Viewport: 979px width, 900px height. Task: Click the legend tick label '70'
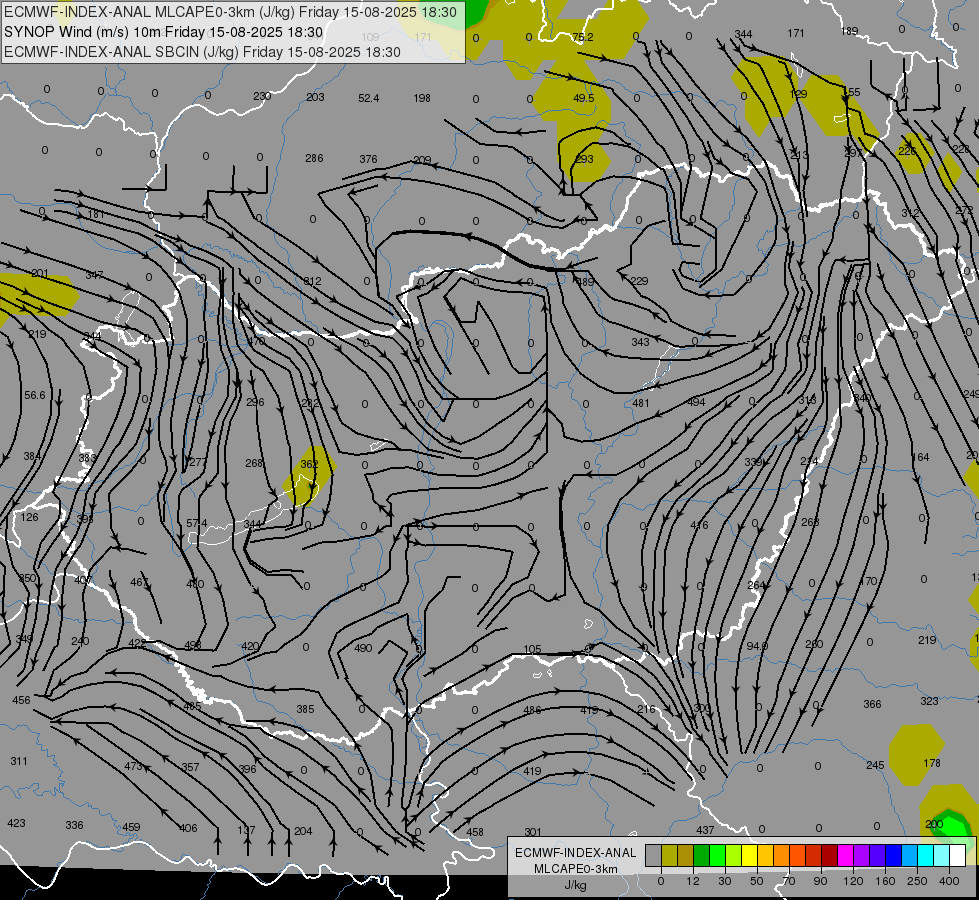coord(789,881)
